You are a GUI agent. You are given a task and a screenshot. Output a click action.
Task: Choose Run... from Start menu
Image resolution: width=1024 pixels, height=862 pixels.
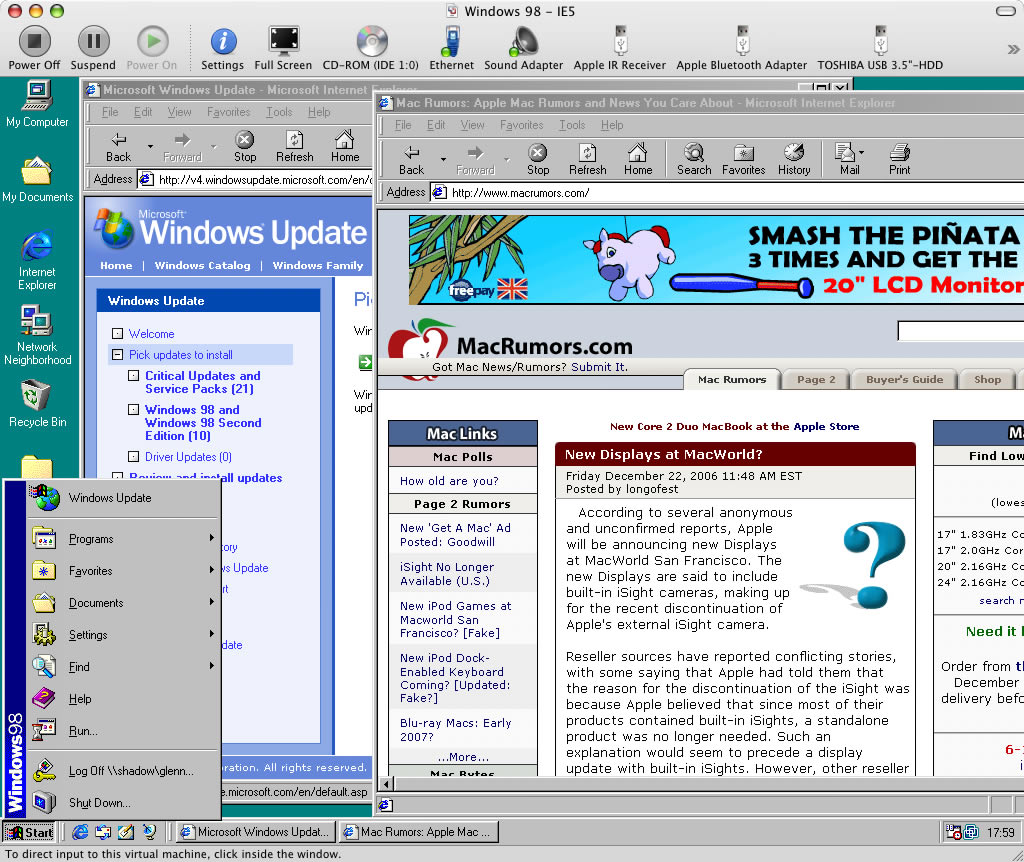point(123,731)
